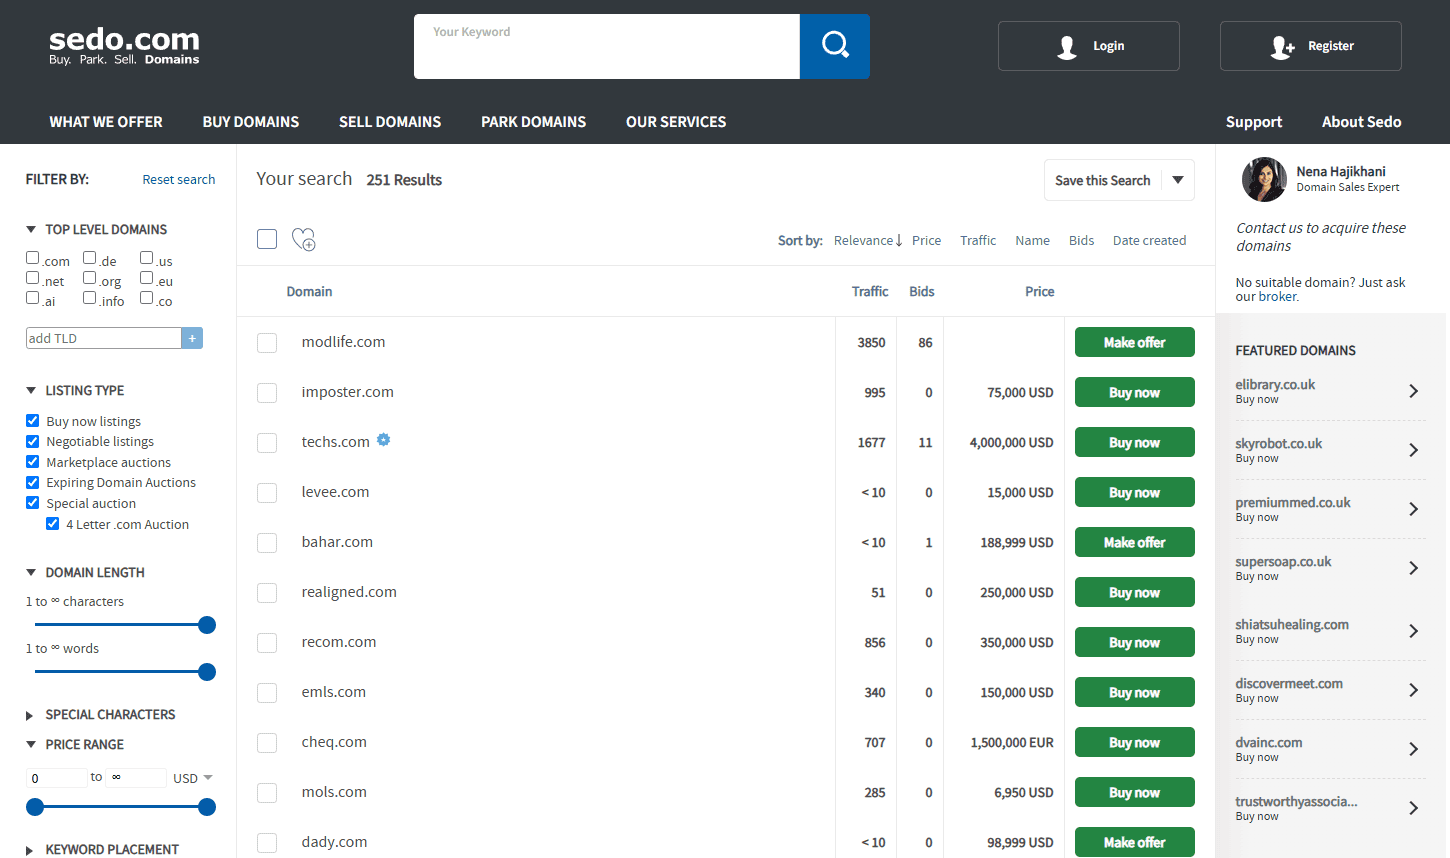Open the BUY DOMAINS menu

pos(250,121)
